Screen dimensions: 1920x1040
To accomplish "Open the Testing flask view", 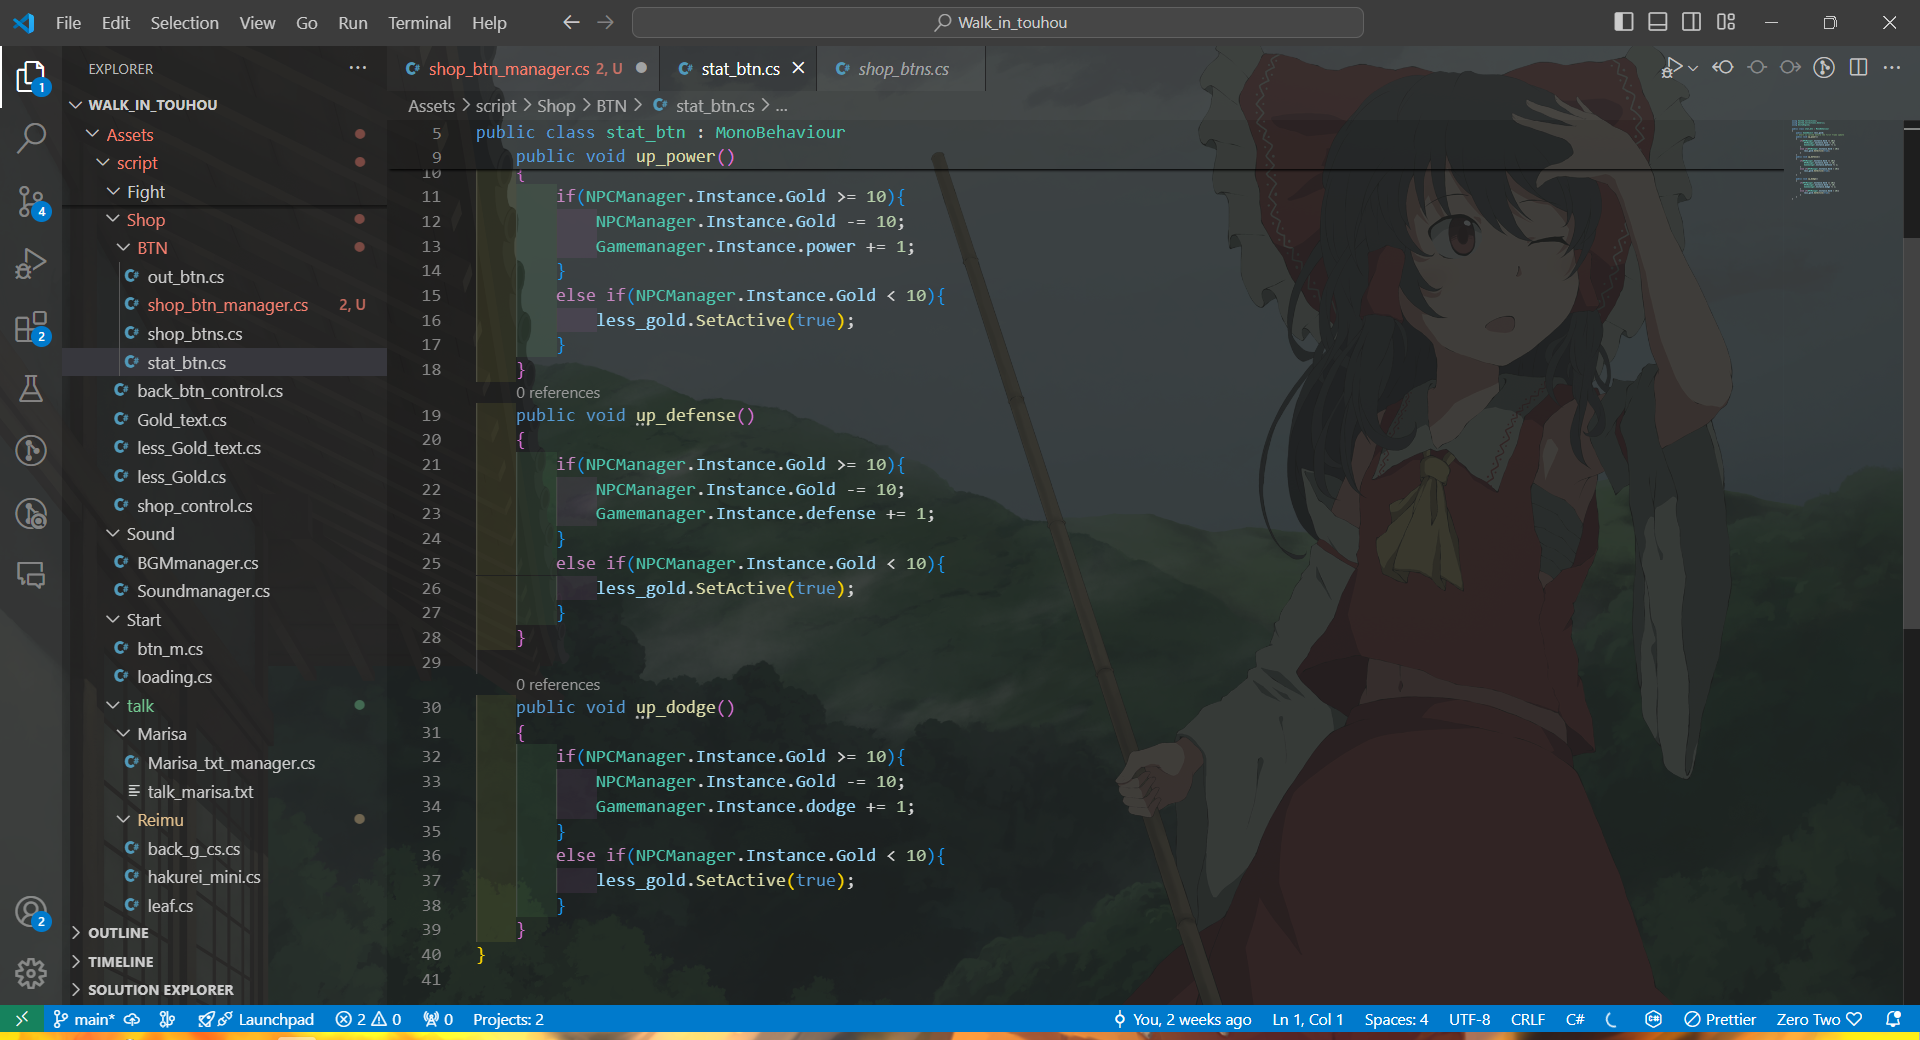I will pos(31,388).
